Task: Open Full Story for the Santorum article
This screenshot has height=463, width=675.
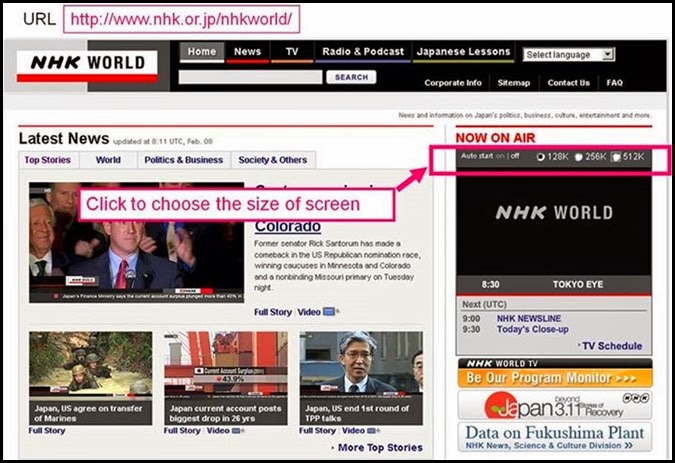Action: (273, 312)
